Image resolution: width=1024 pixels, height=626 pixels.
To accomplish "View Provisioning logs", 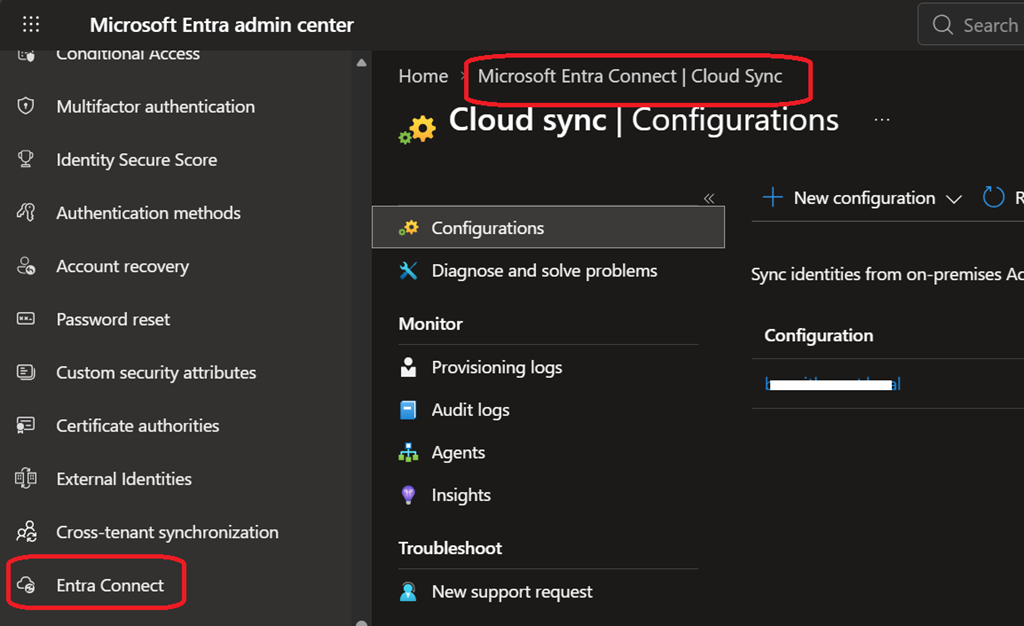I will [496, 367].
